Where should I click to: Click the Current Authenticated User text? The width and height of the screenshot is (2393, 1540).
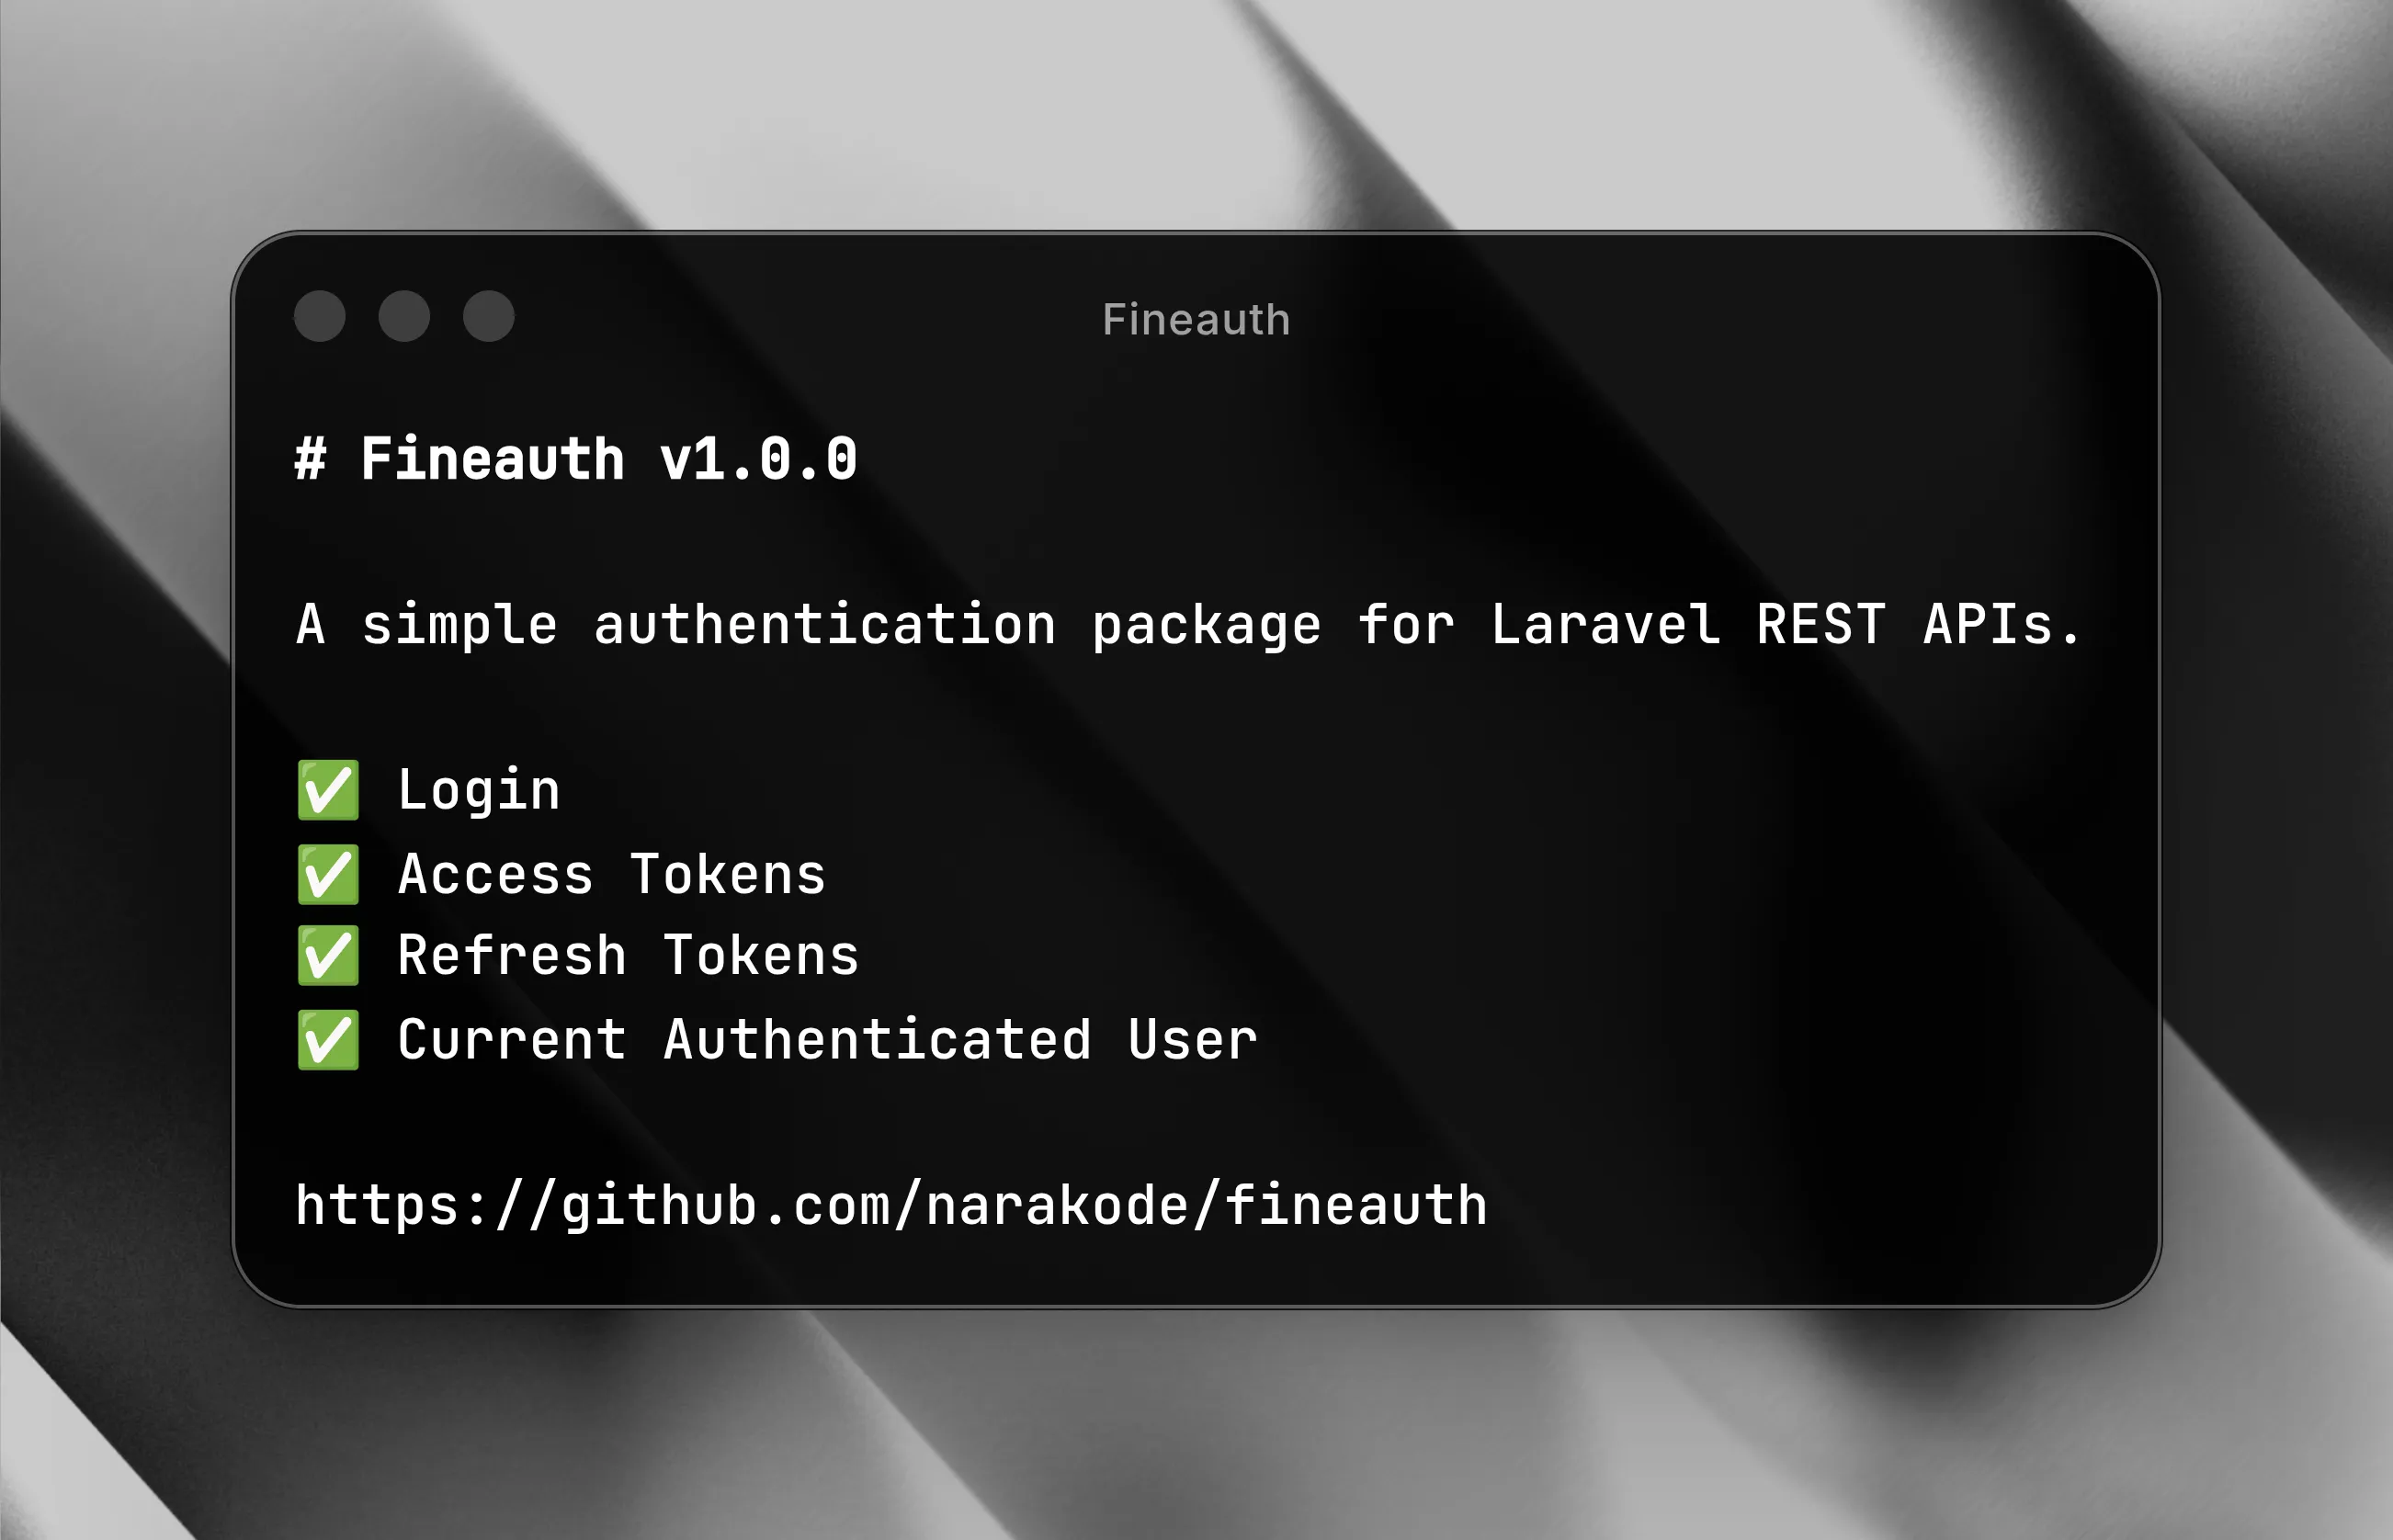pos(827,1040)
